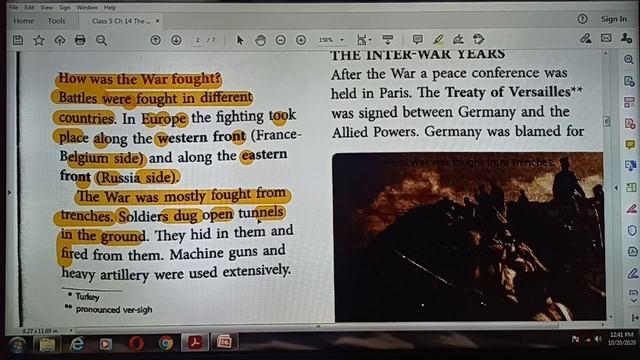The image size is (640, 360).
Task: Zoom out with the minus circle icon
Action: click(x=280, y=40)
